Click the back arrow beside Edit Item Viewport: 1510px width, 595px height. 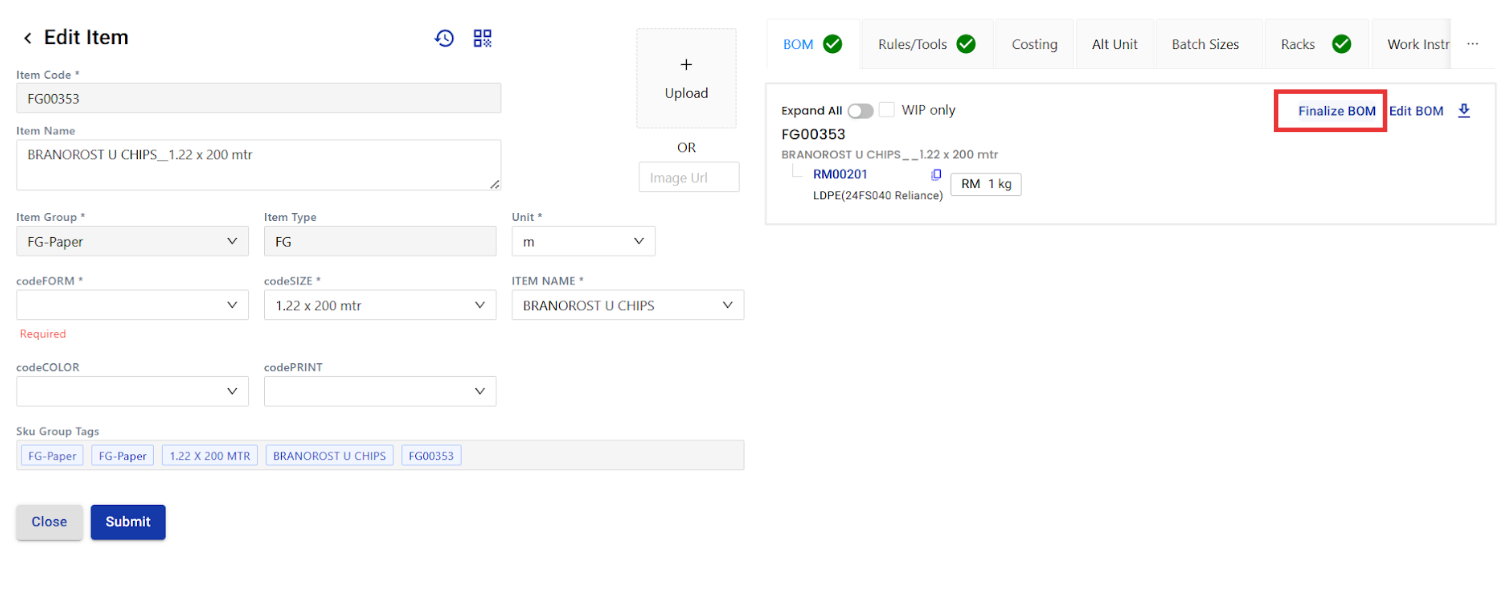pos(28,38)
